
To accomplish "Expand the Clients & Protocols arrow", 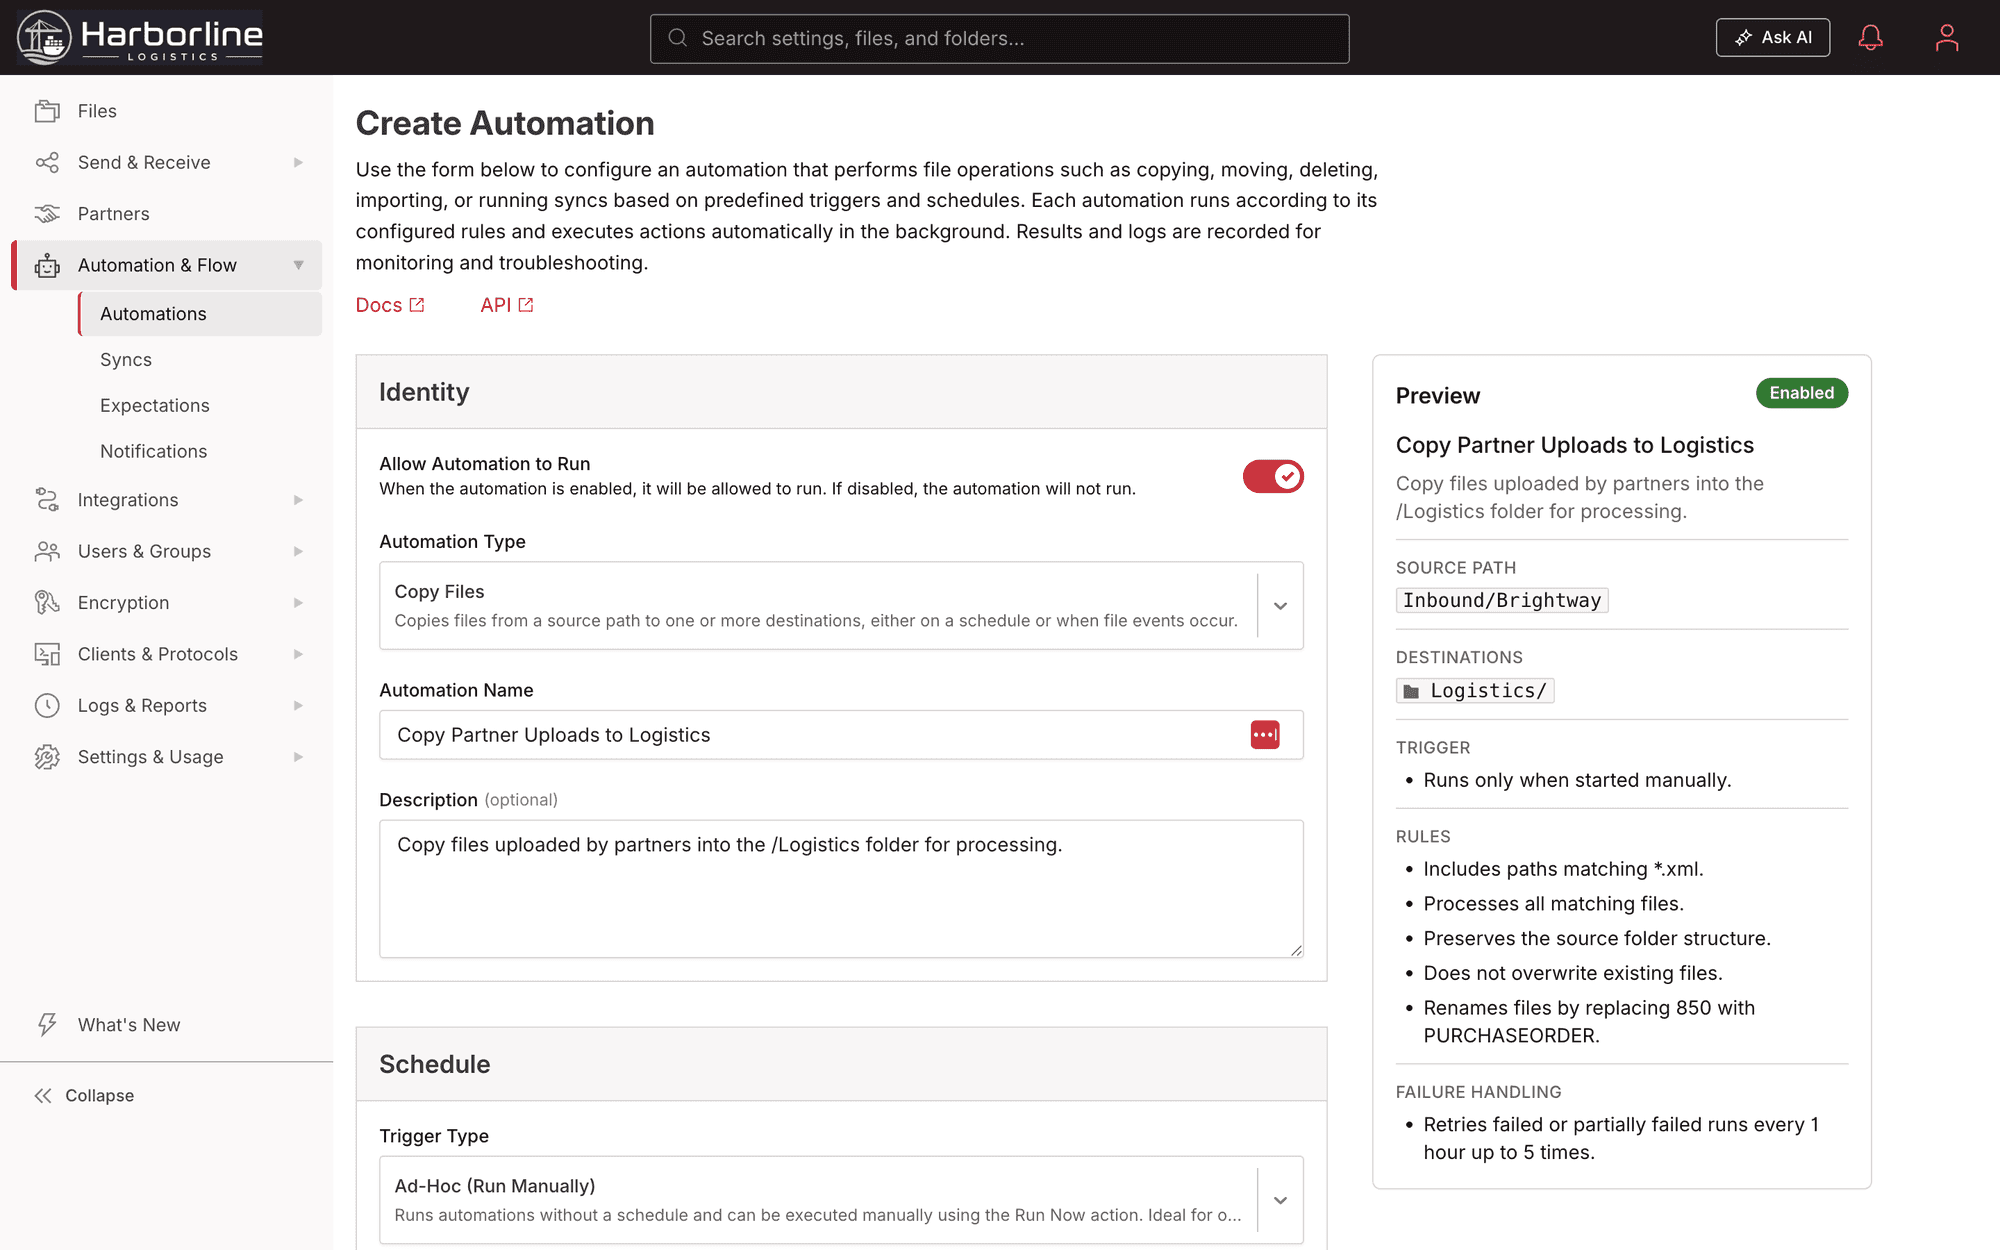I will pyautogui.click(x=298, y=654).
